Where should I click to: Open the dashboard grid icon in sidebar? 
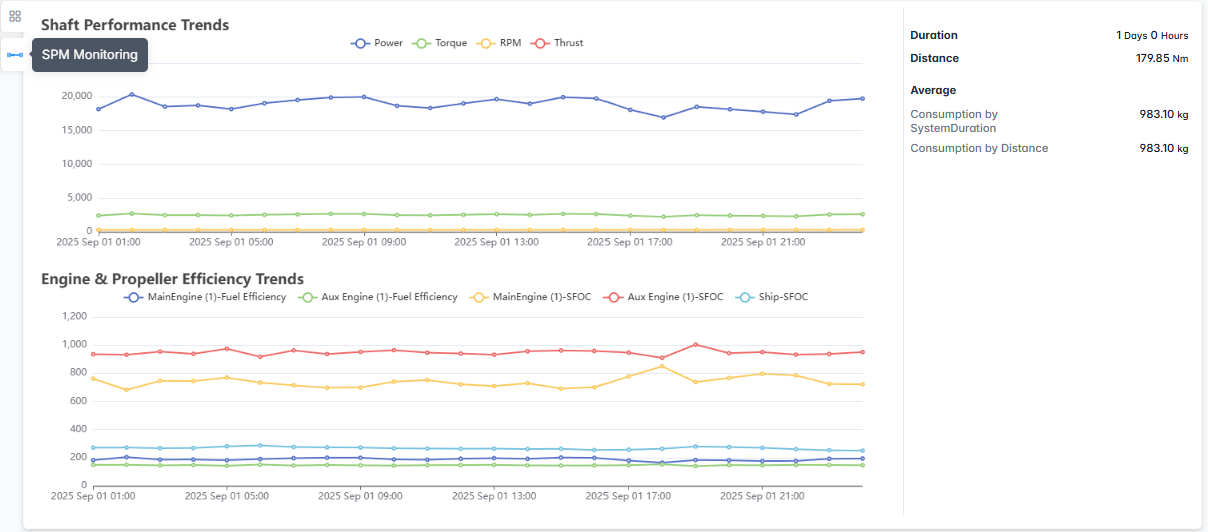(15, 16)
